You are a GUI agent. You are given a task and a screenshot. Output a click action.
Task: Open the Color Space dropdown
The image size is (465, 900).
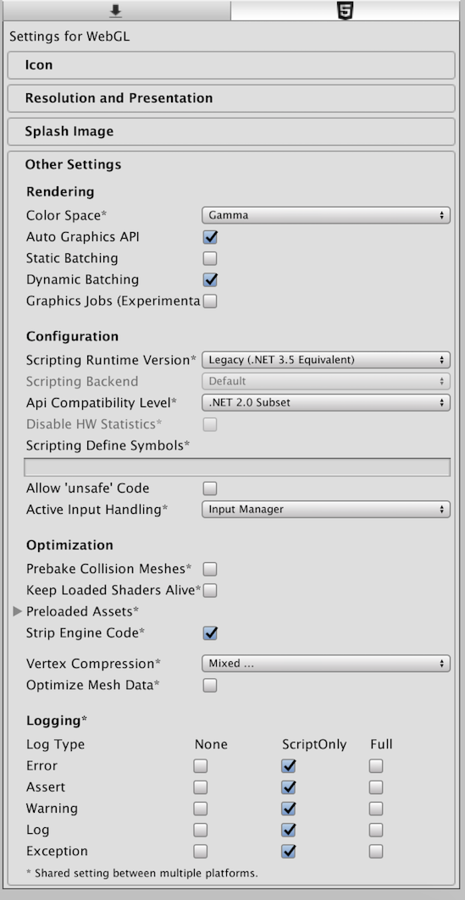[x=326, y=215]
